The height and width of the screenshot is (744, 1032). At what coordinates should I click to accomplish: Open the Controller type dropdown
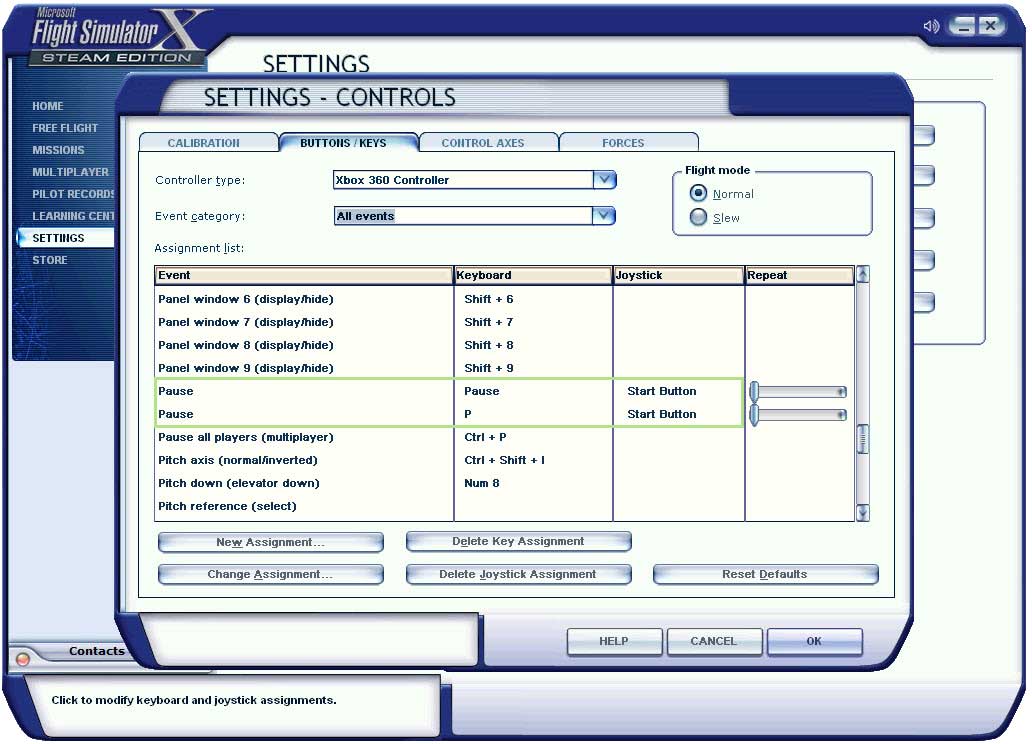pos(604,179)
